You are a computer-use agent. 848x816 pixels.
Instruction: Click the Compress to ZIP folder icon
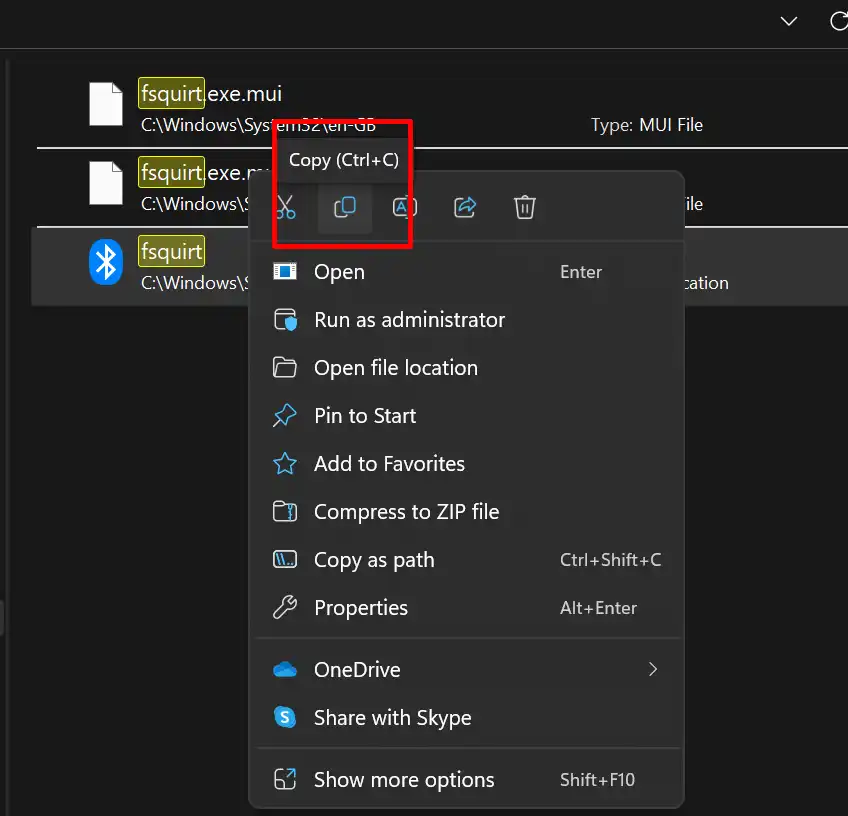tap(285, 512)
